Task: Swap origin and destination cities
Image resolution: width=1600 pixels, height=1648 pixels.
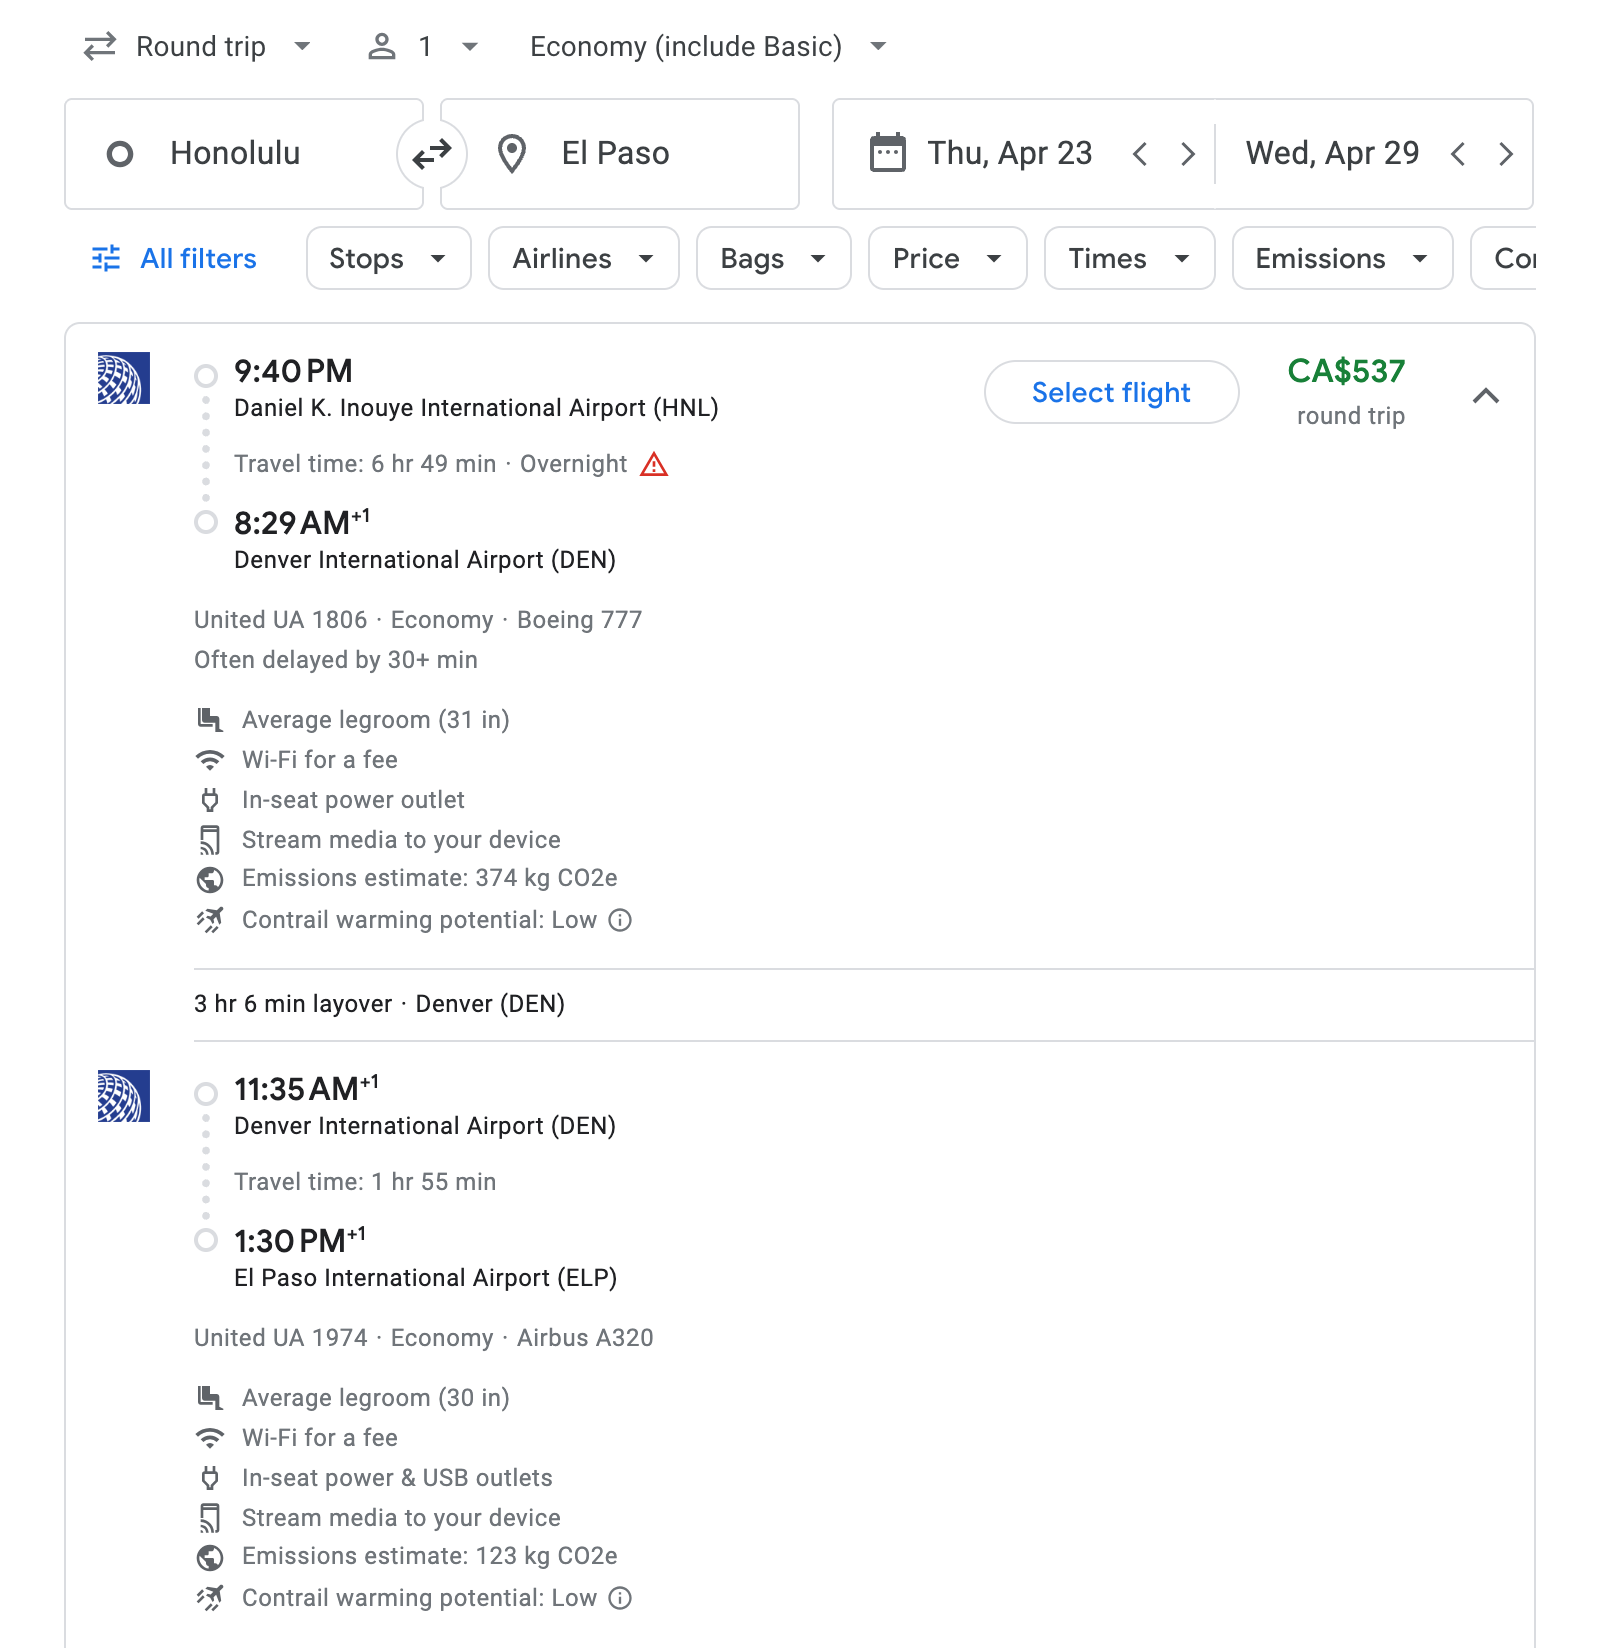Action: [x=432, y=154]
